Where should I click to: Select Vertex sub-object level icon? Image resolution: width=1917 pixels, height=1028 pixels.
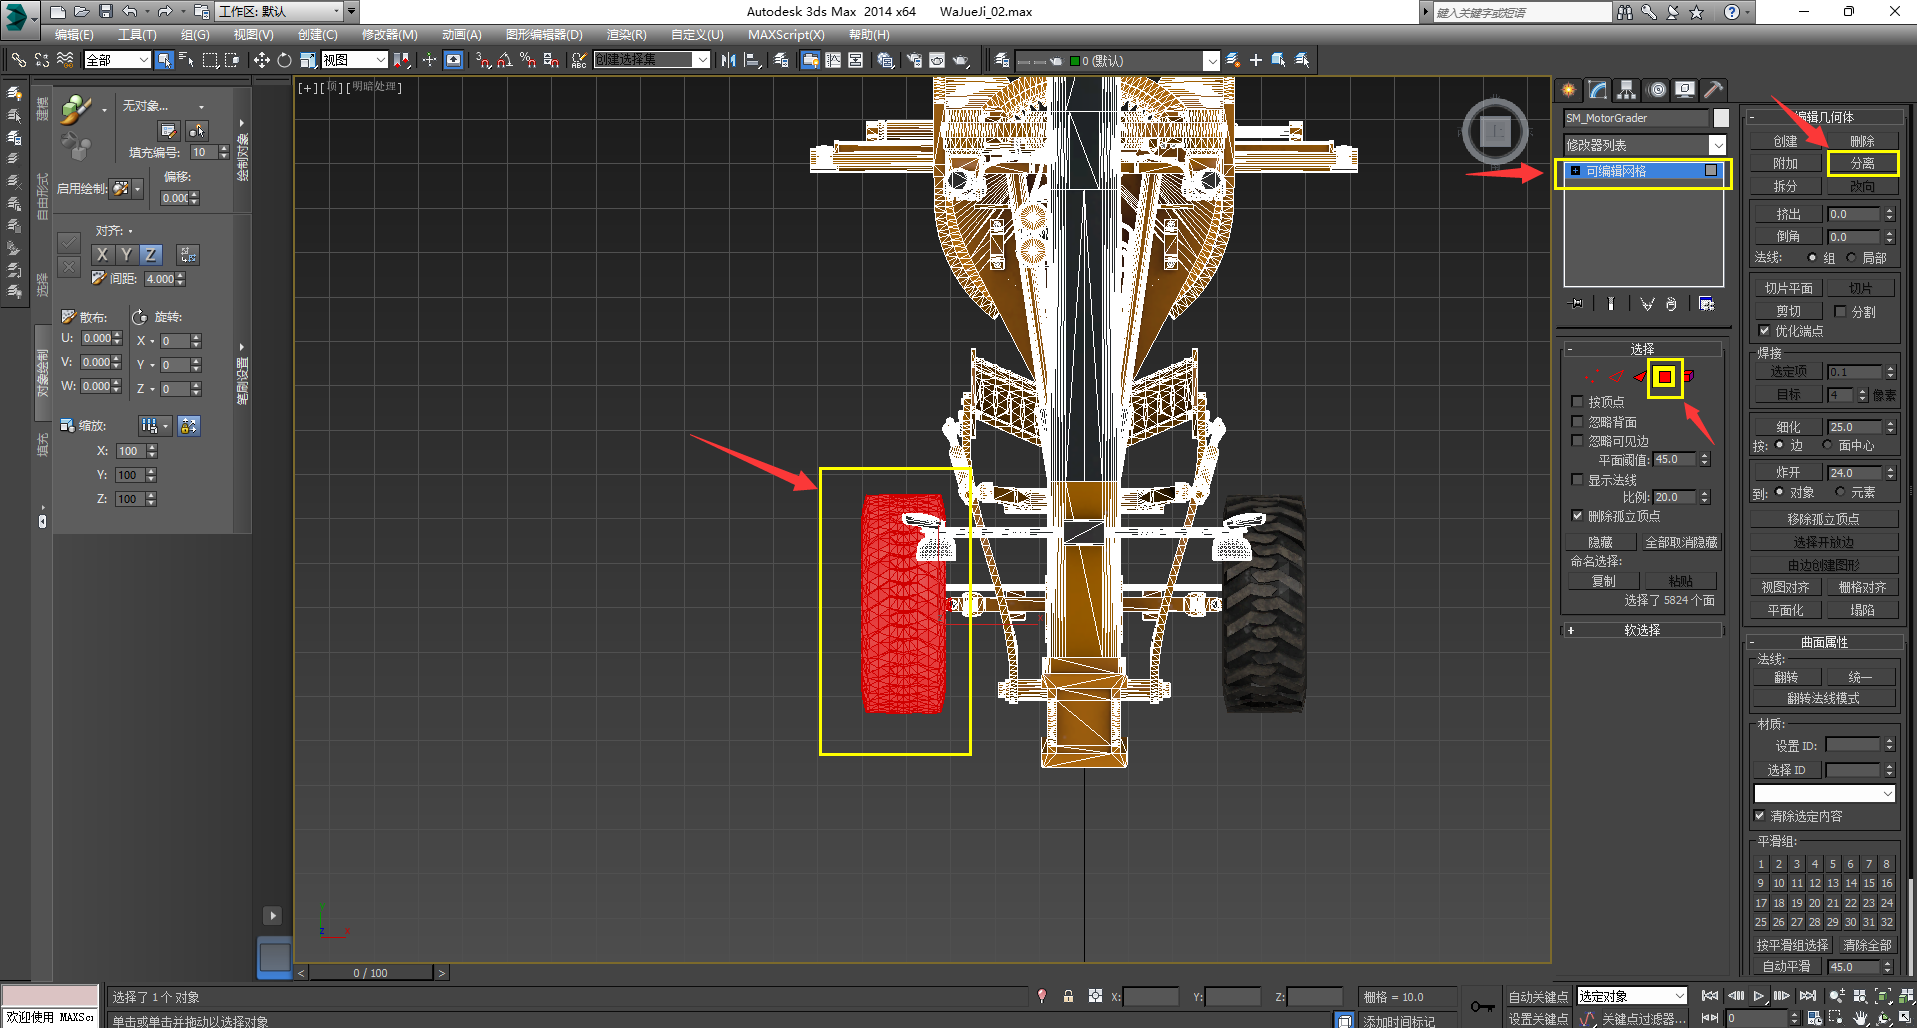(x=1592, y=377)
